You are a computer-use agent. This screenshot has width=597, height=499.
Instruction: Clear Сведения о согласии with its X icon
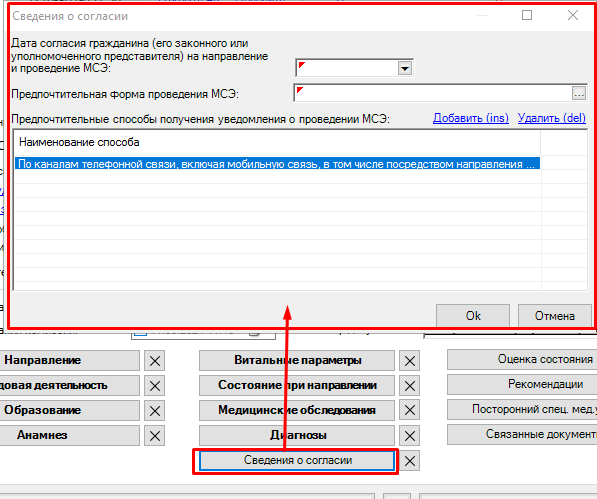coord(410,461)
